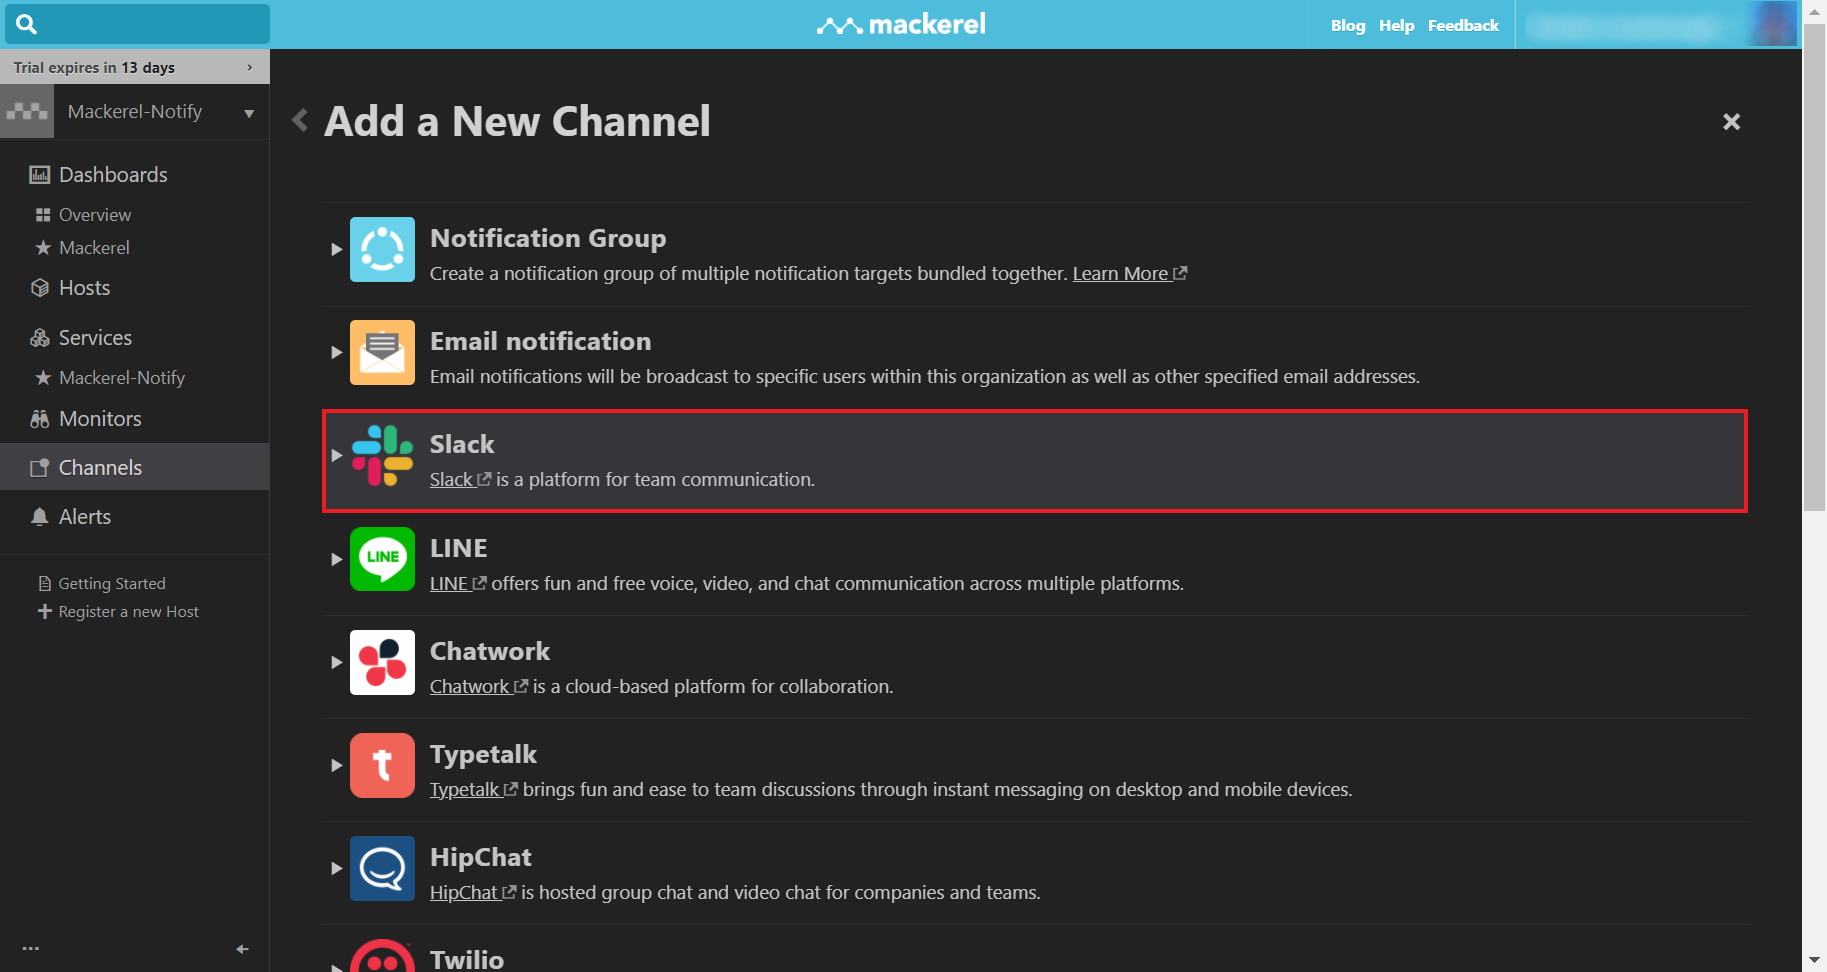Click the Chatwork icon

point(382,662)
